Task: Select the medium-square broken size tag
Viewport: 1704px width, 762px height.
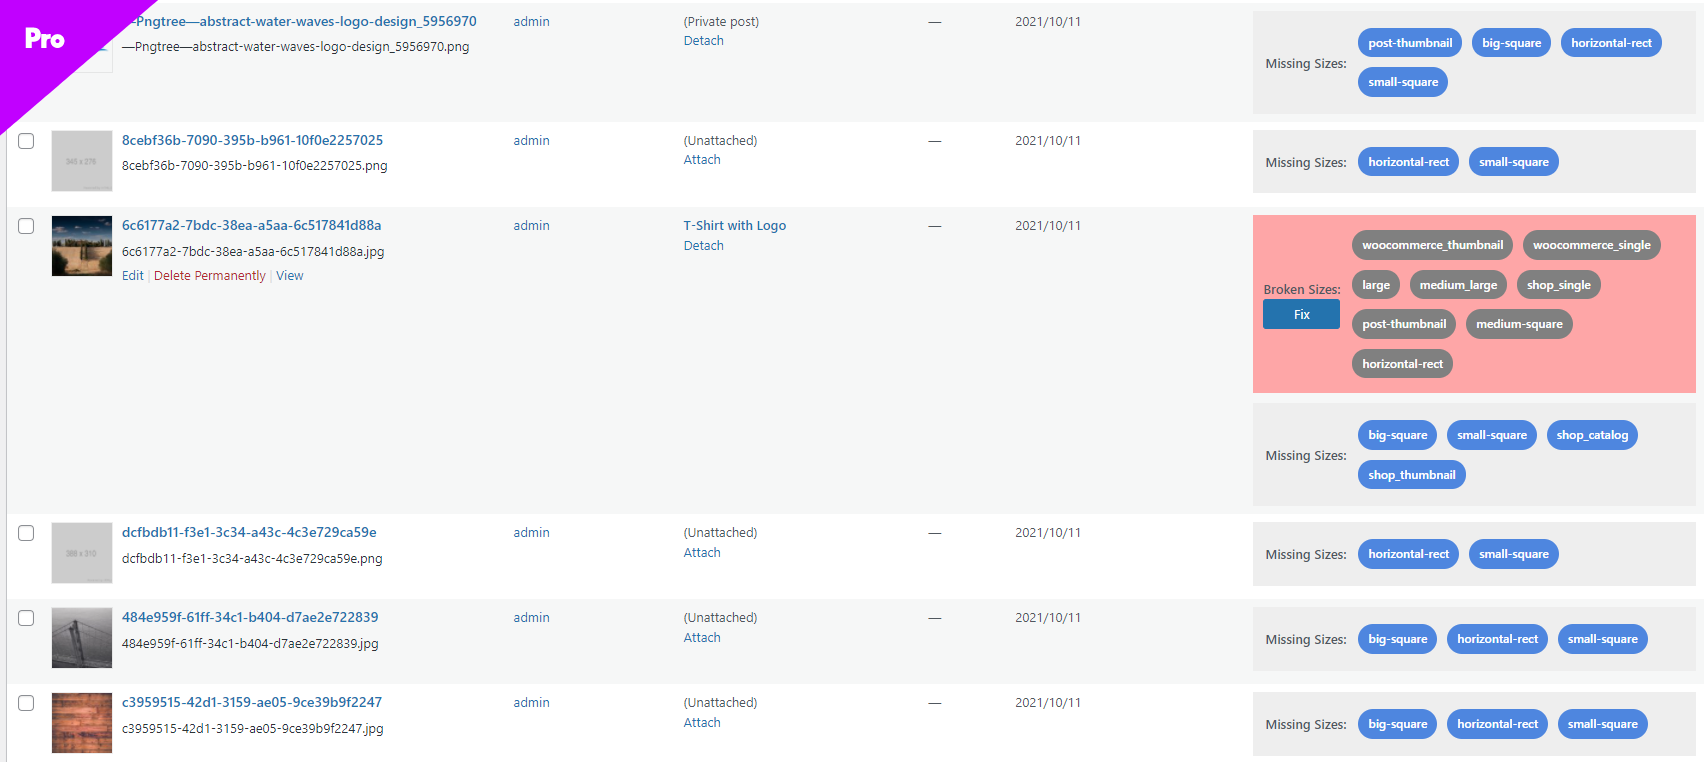Action: pos(1519,324)
